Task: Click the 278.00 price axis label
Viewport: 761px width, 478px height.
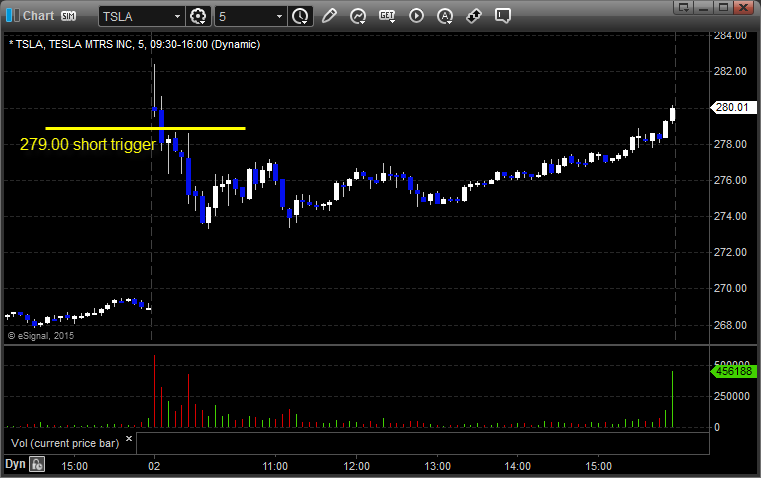Action: [730, 144]
